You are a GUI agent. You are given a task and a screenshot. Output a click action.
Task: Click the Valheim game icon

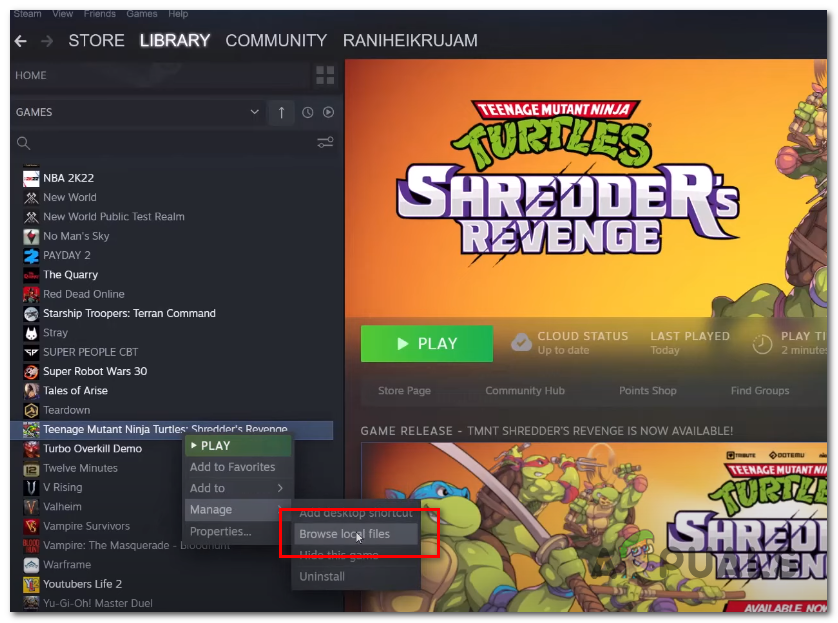point(31,507)
